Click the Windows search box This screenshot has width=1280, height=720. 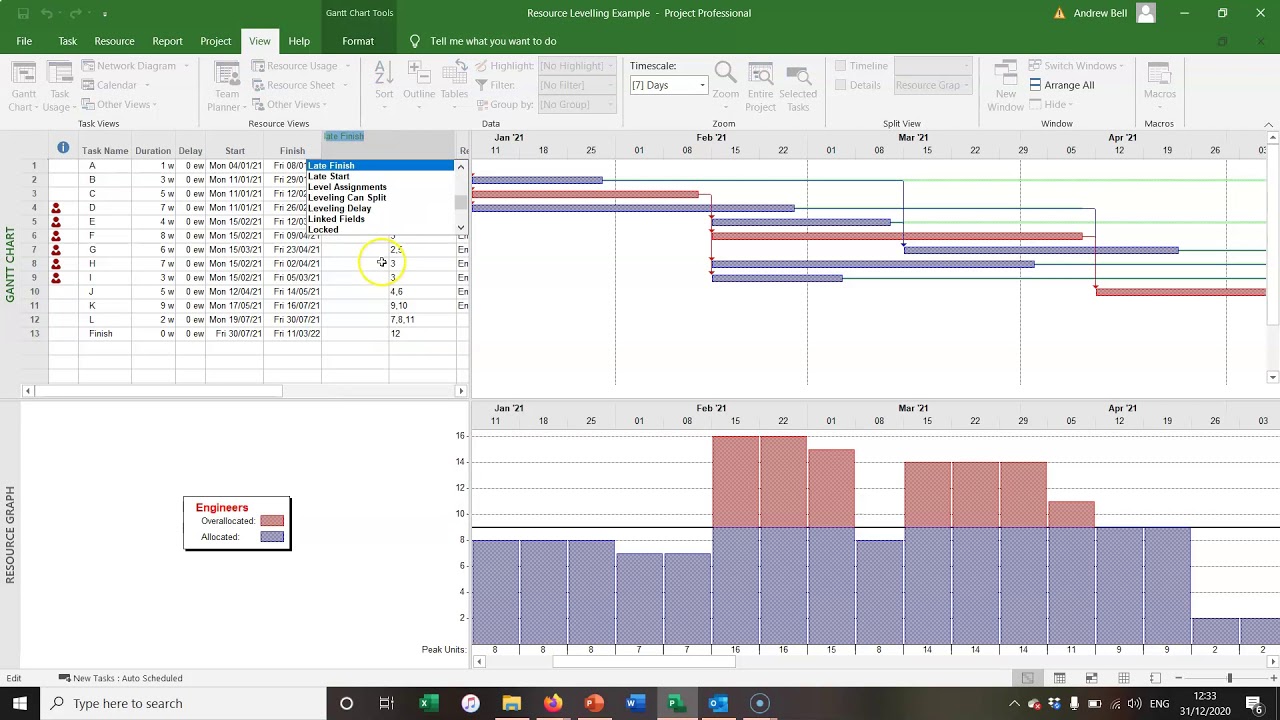[x=185, y=703]
